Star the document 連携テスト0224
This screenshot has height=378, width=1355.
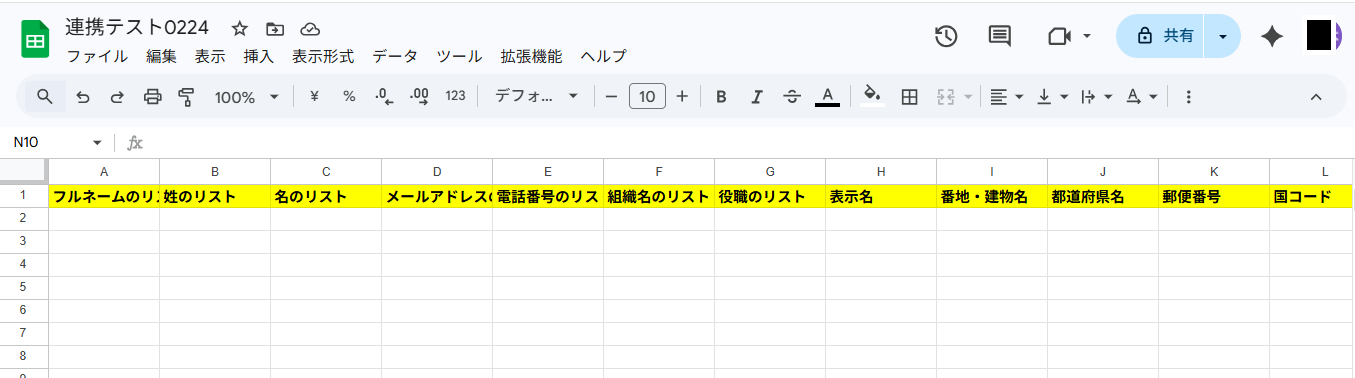(x=239, y=29)
